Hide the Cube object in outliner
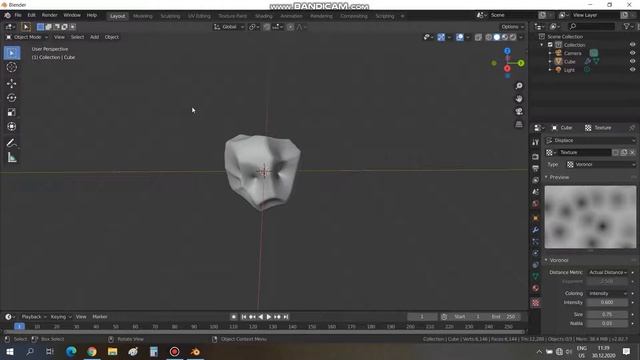Image resolution: width=640 pixels, height=360 pixels. [632, 62]
